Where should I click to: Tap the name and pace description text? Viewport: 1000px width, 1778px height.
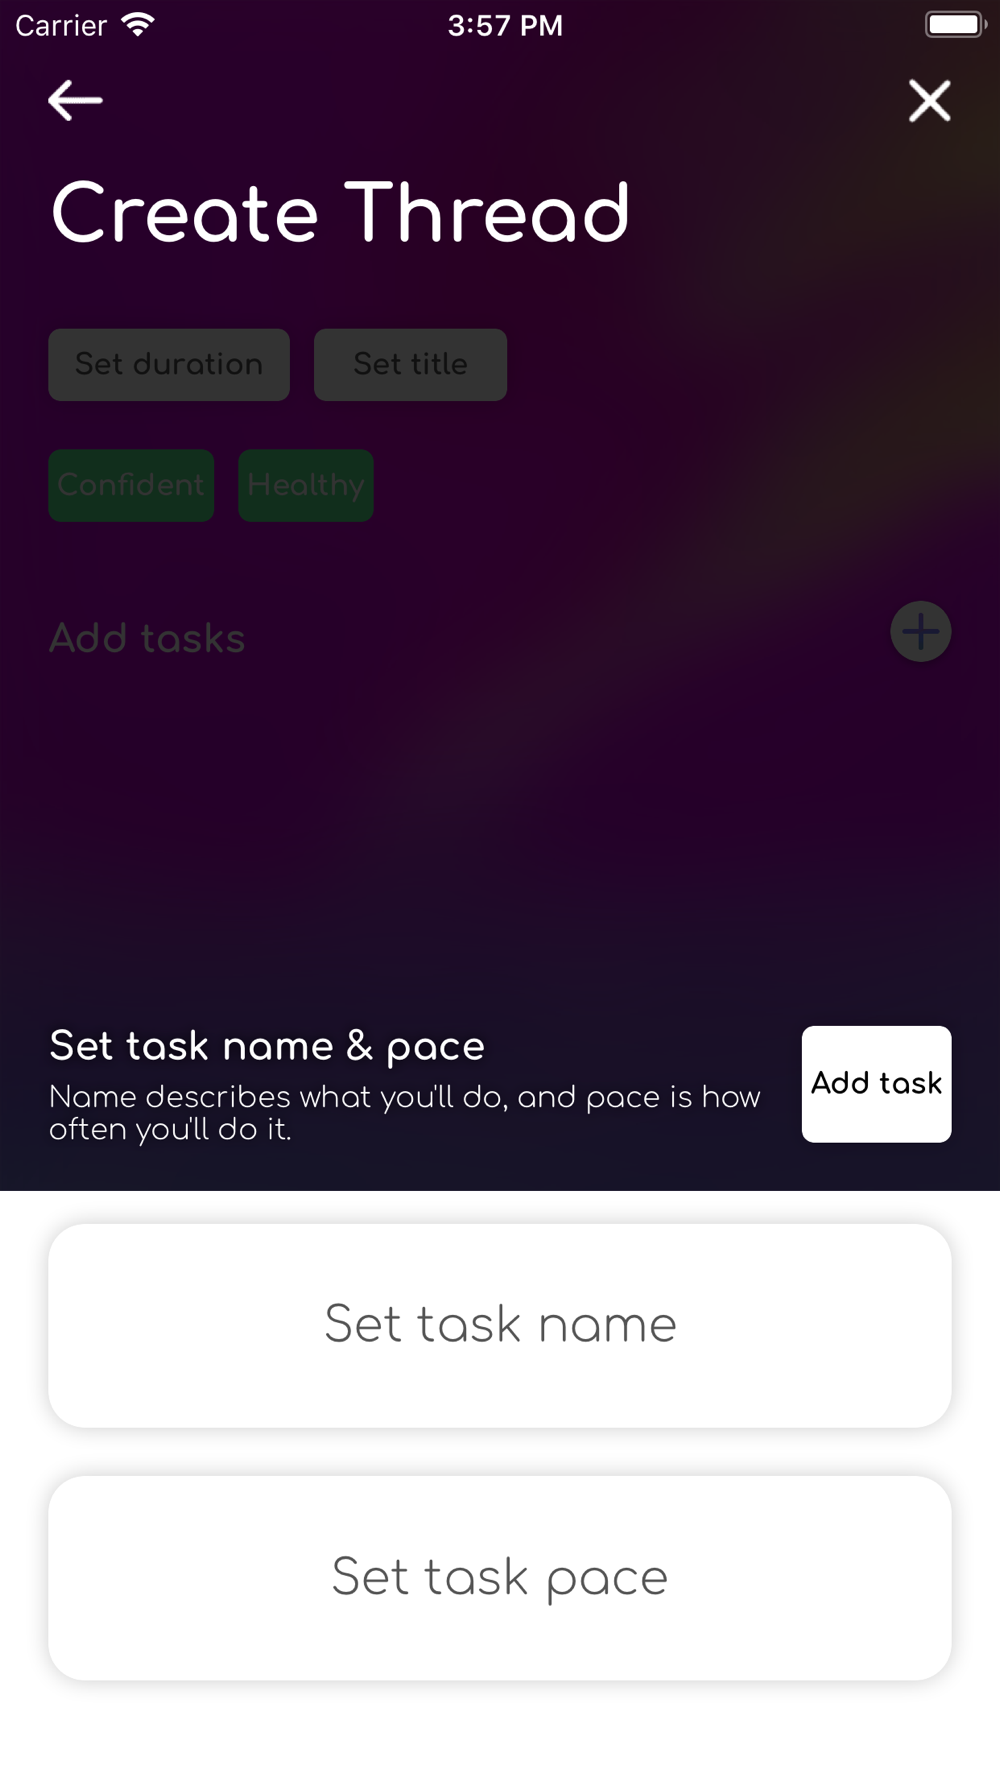pyautogui.click(x=404, y=1113)
